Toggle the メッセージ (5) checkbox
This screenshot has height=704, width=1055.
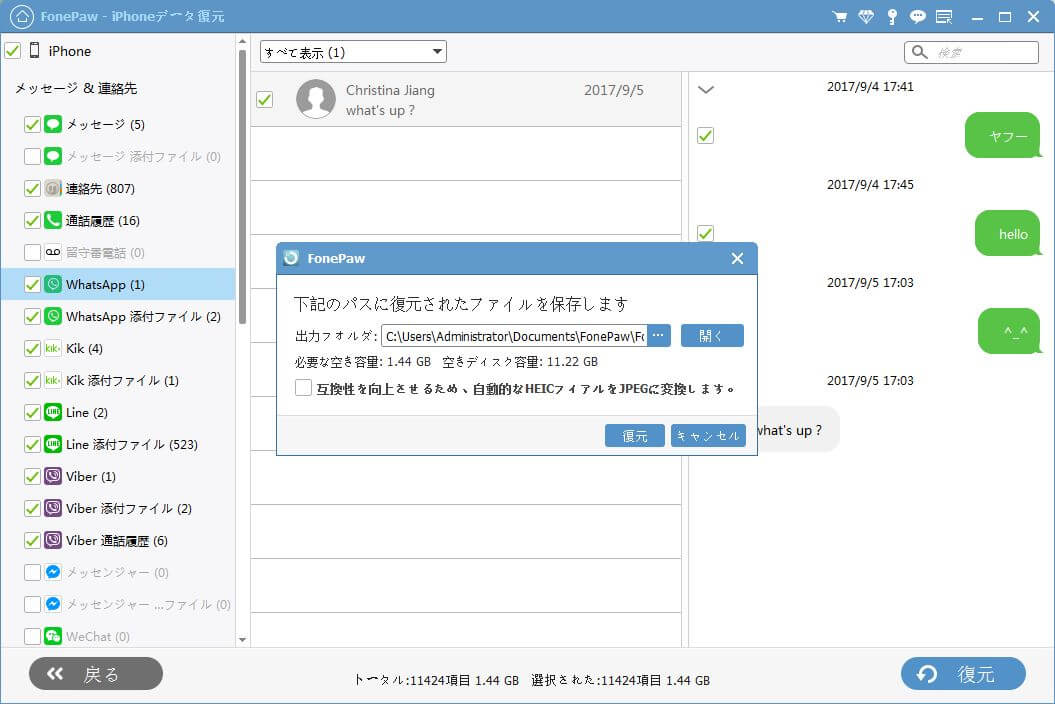click(x=32, y=125)
